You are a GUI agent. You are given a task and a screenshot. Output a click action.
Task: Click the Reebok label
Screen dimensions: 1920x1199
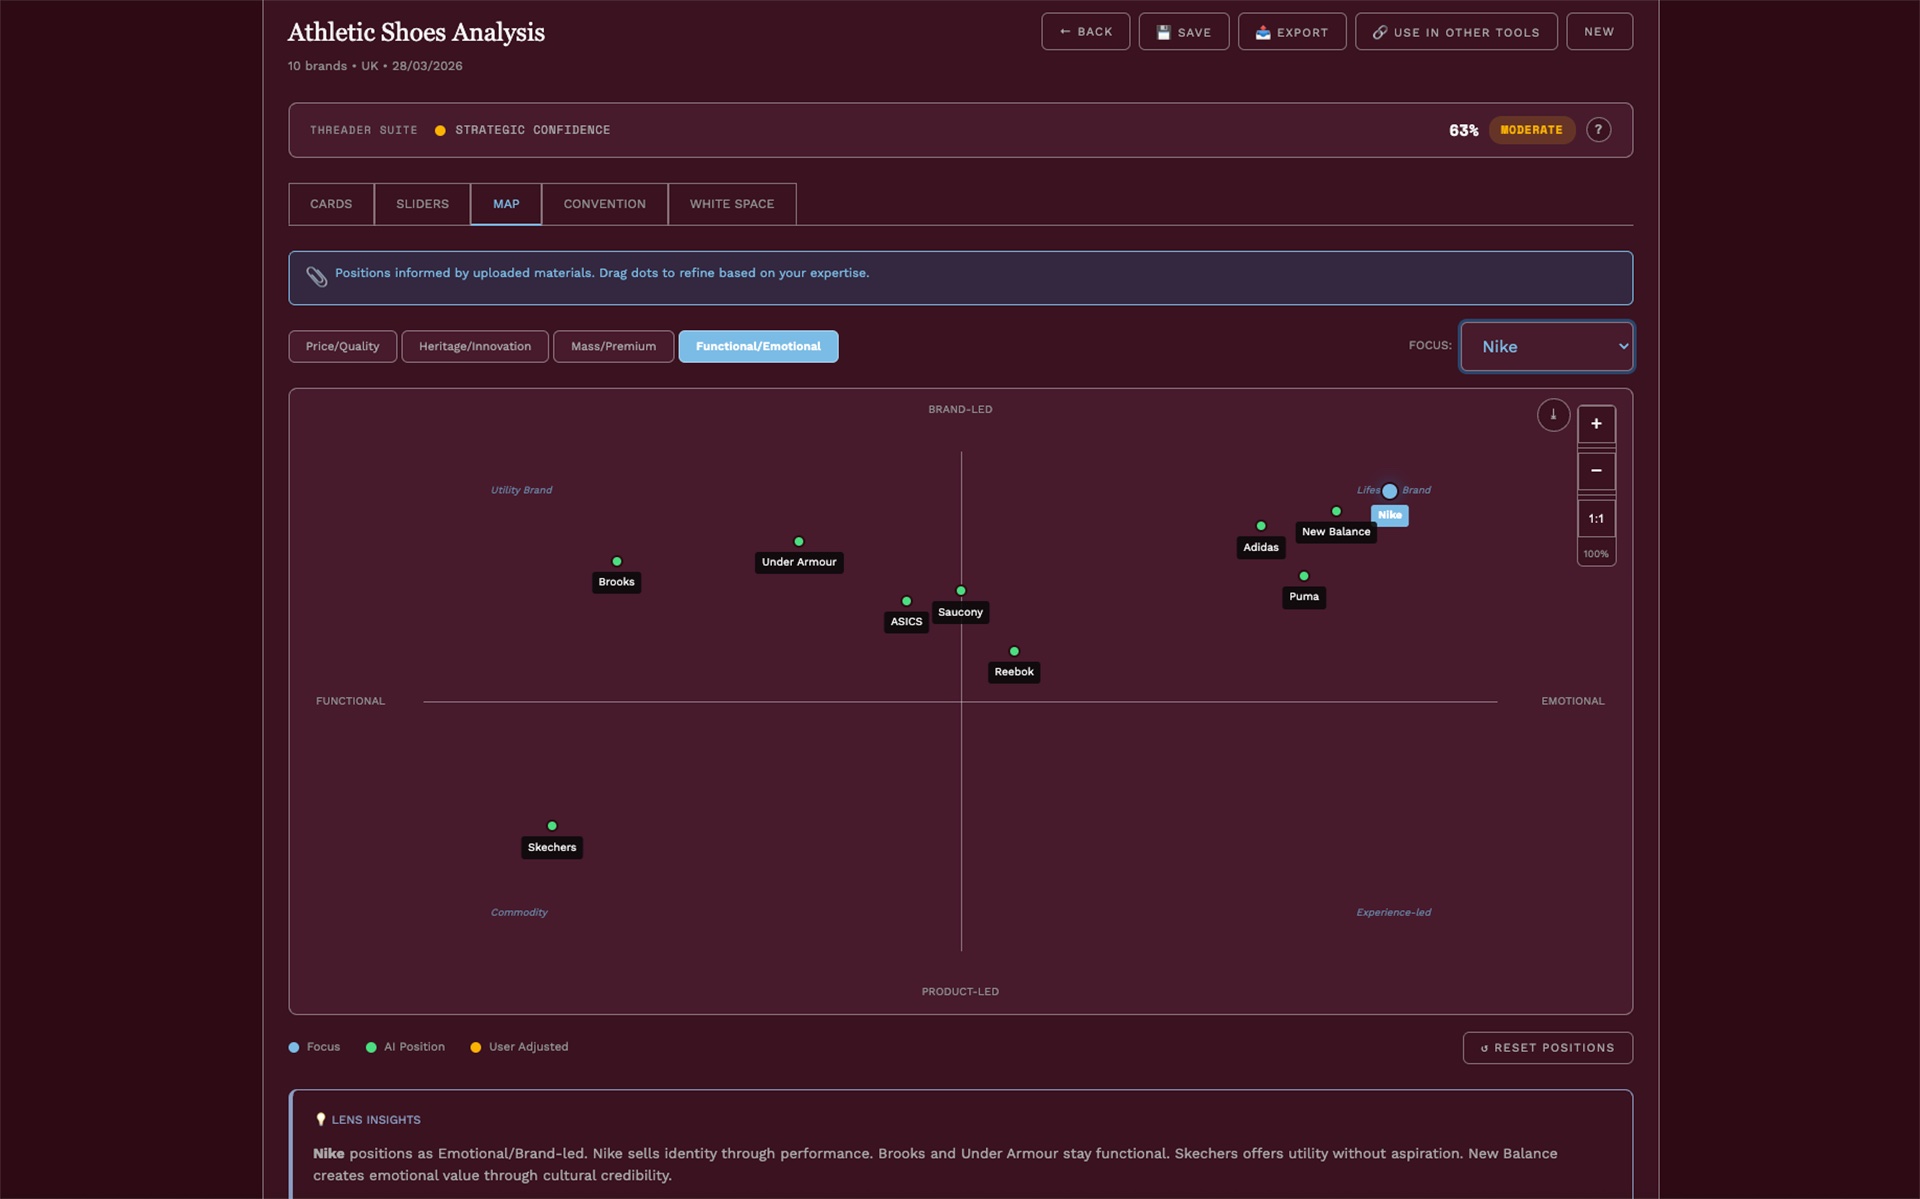point(1014,672)
